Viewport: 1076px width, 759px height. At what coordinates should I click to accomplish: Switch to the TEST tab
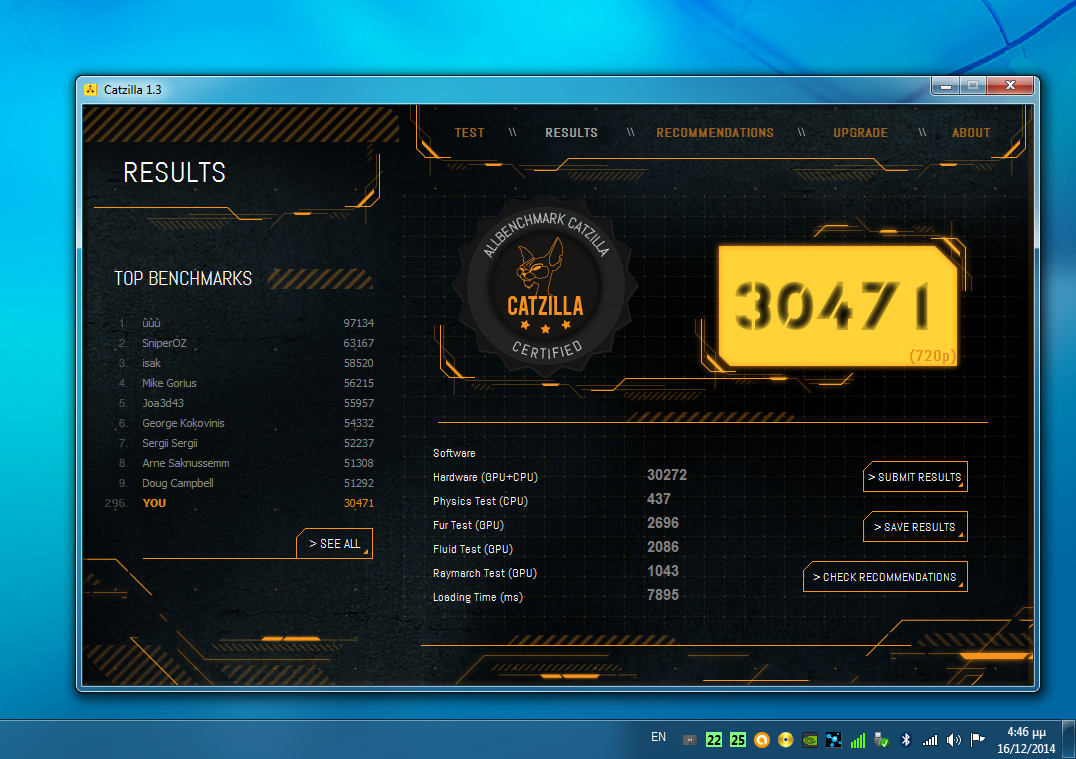coord(469,132)
